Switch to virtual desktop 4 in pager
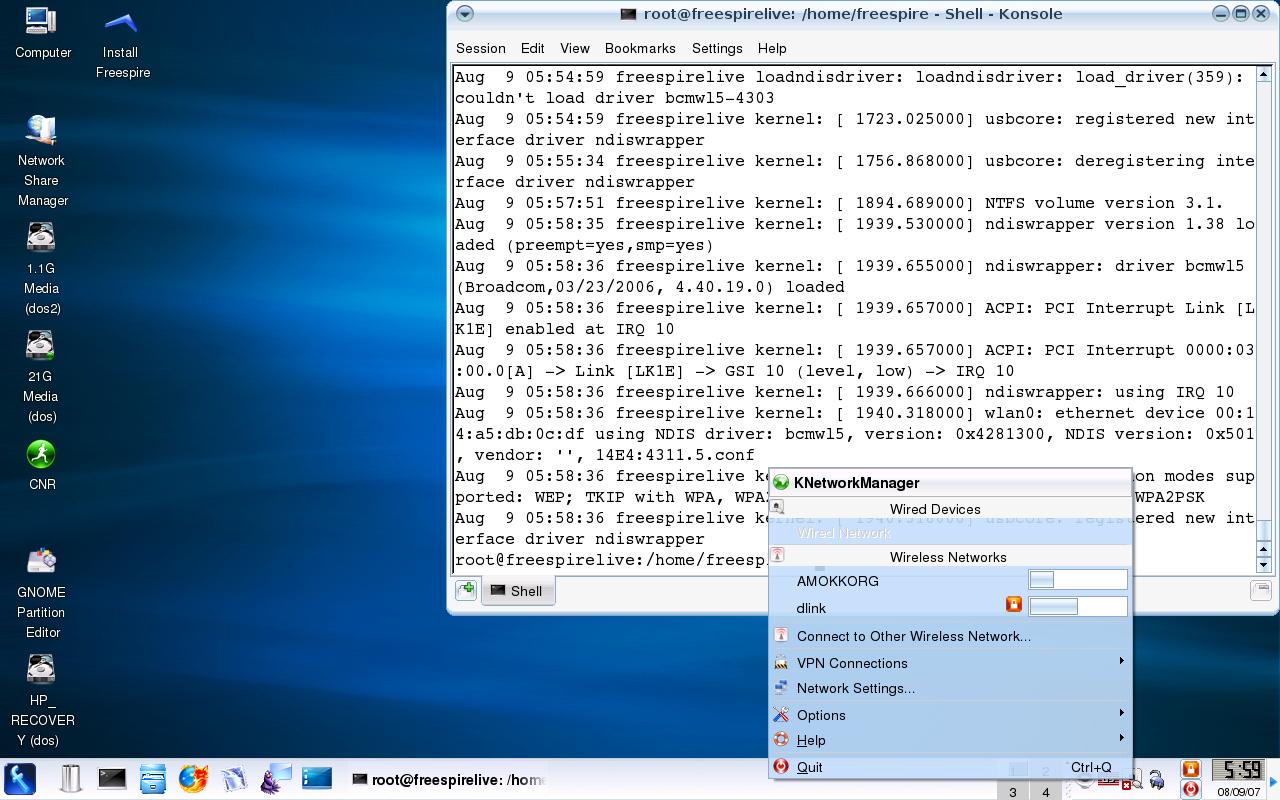1280x800 pixels. click(1046, 792)
